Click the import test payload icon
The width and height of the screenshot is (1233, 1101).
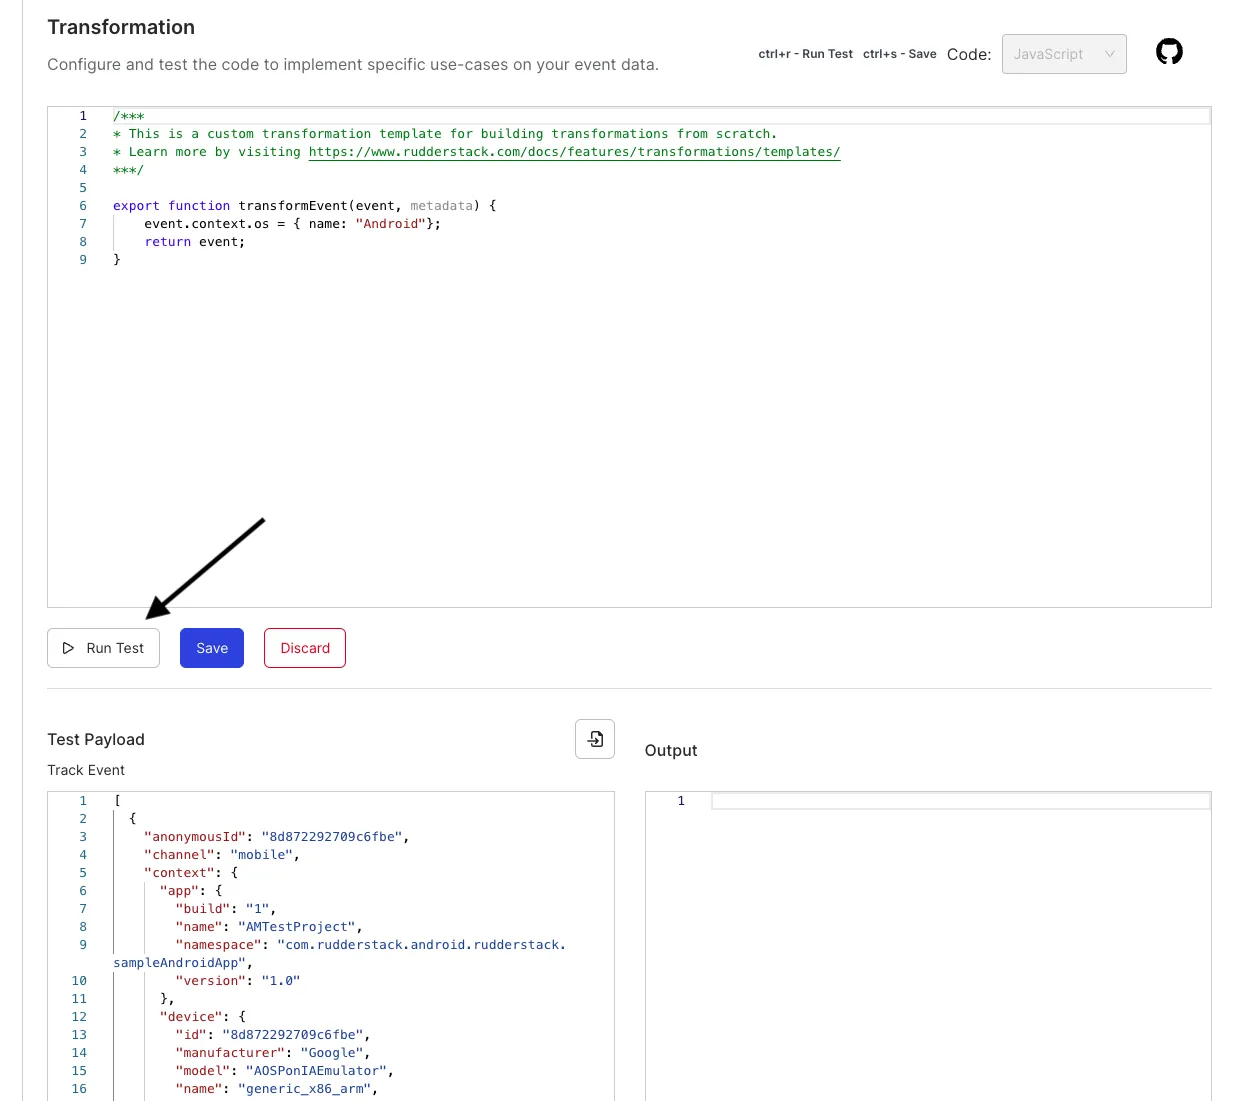(x=595, y=739)
